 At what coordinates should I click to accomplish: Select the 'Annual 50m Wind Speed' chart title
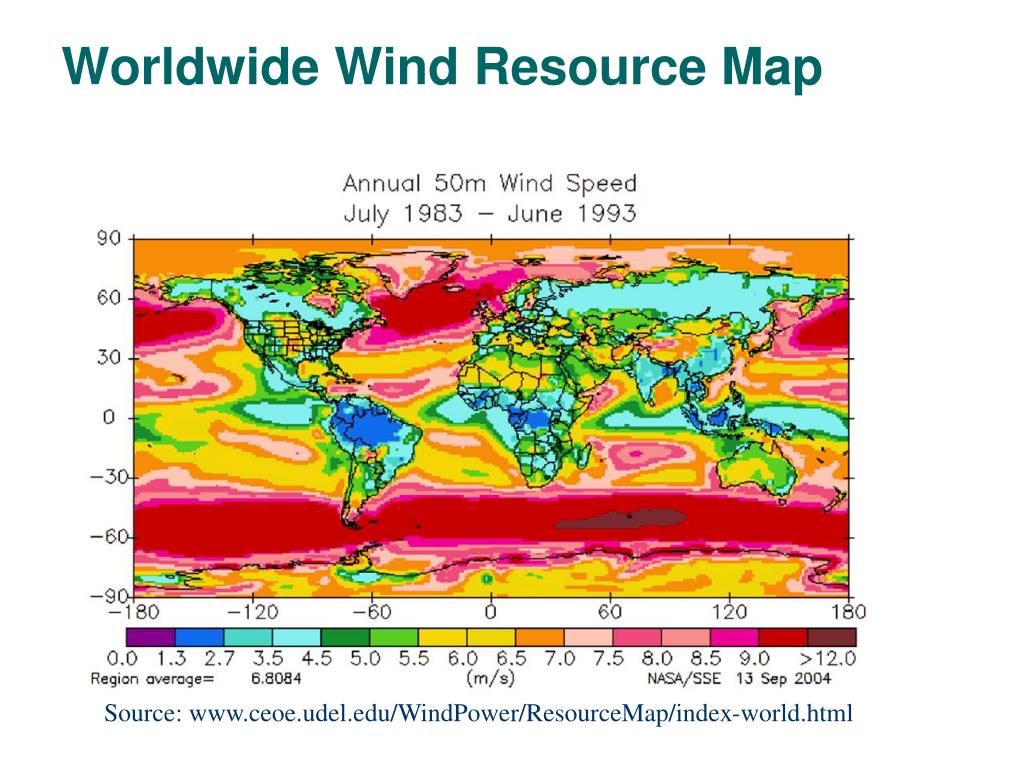click(490, 183)
